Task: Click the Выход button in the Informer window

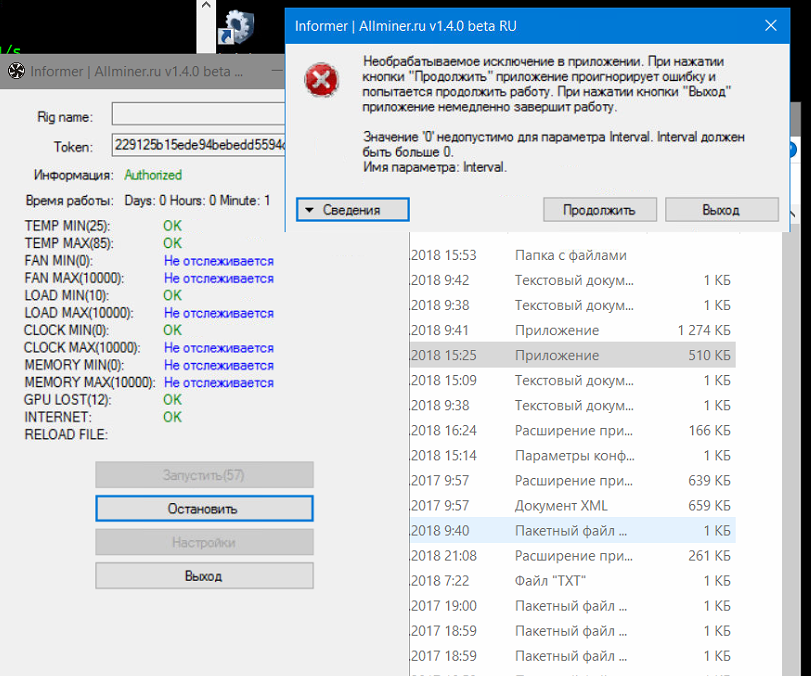Action: 204,576
